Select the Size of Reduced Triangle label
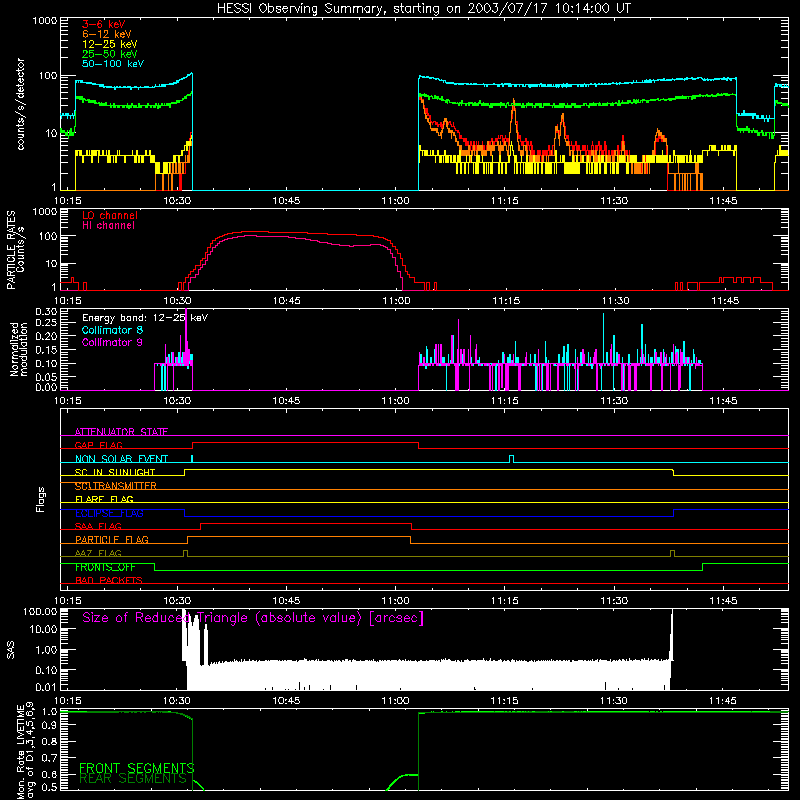 253,618
